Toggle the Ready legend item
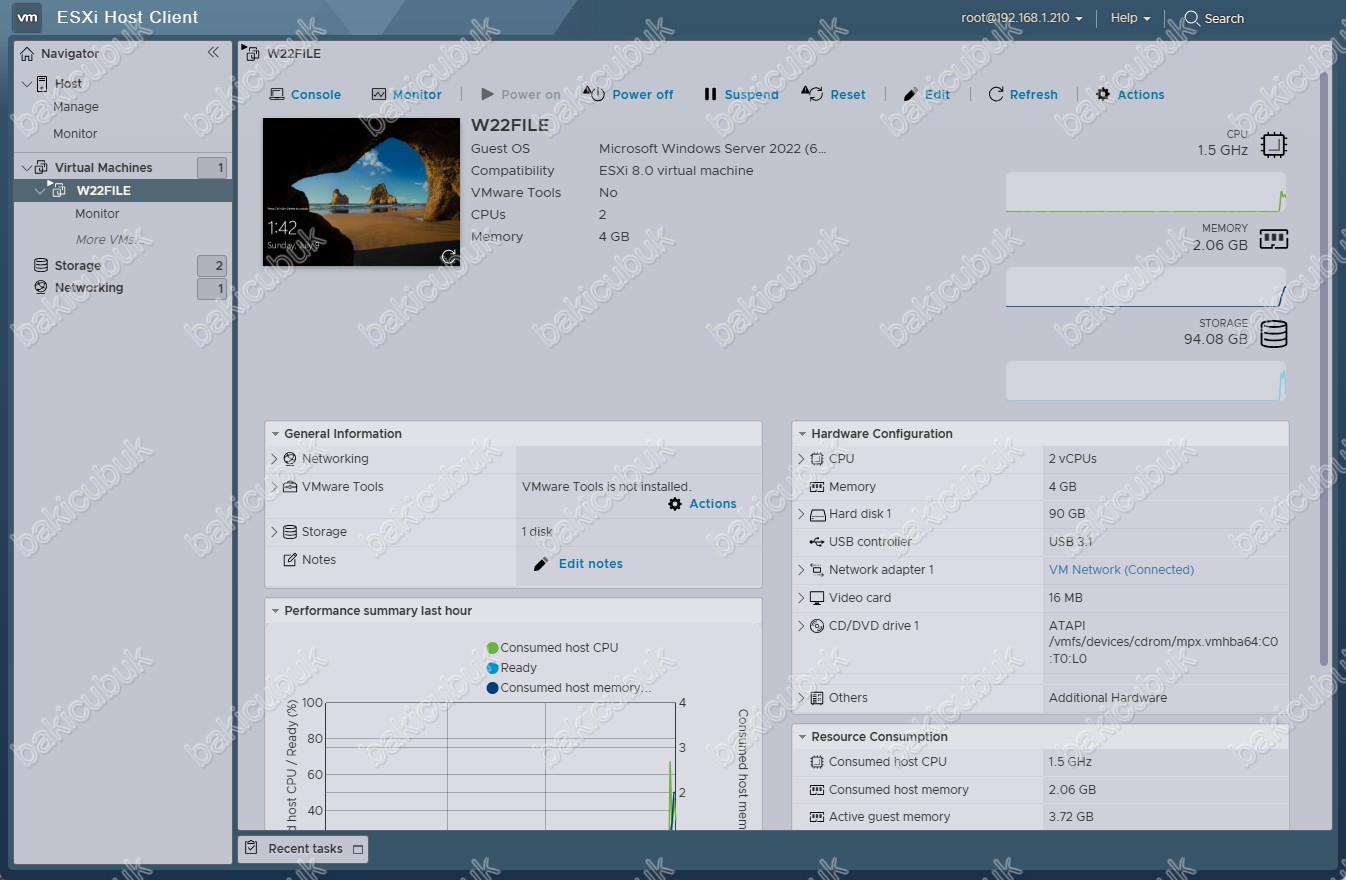The image size is (1346, 880). coord(512,668)
